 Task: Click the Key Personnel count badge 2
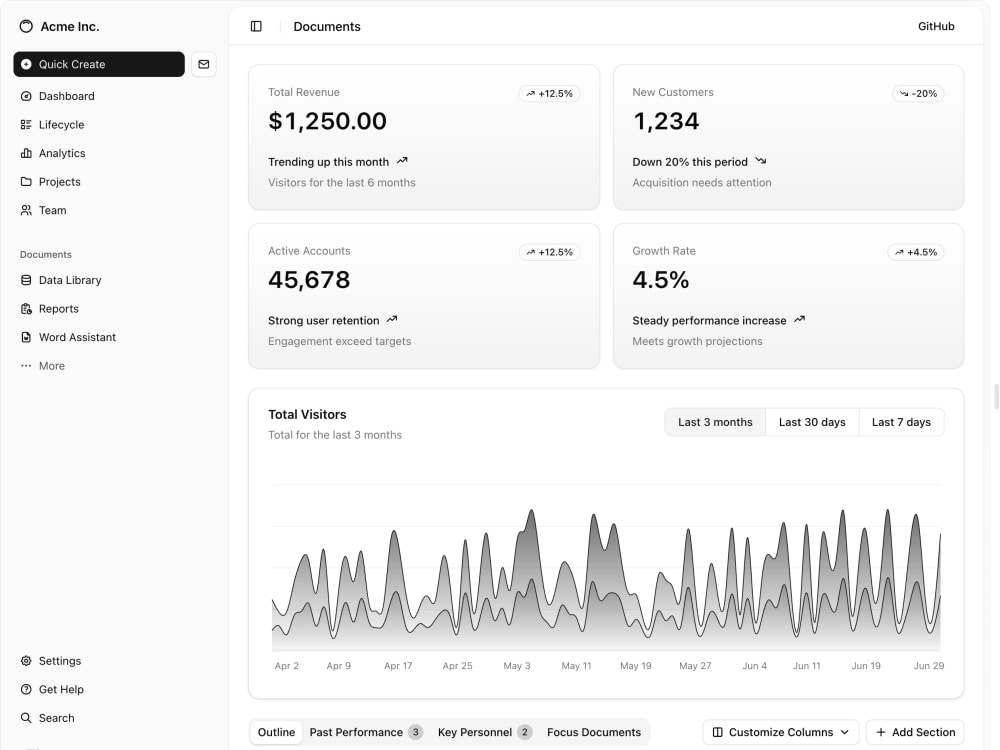tap(525, 732)
